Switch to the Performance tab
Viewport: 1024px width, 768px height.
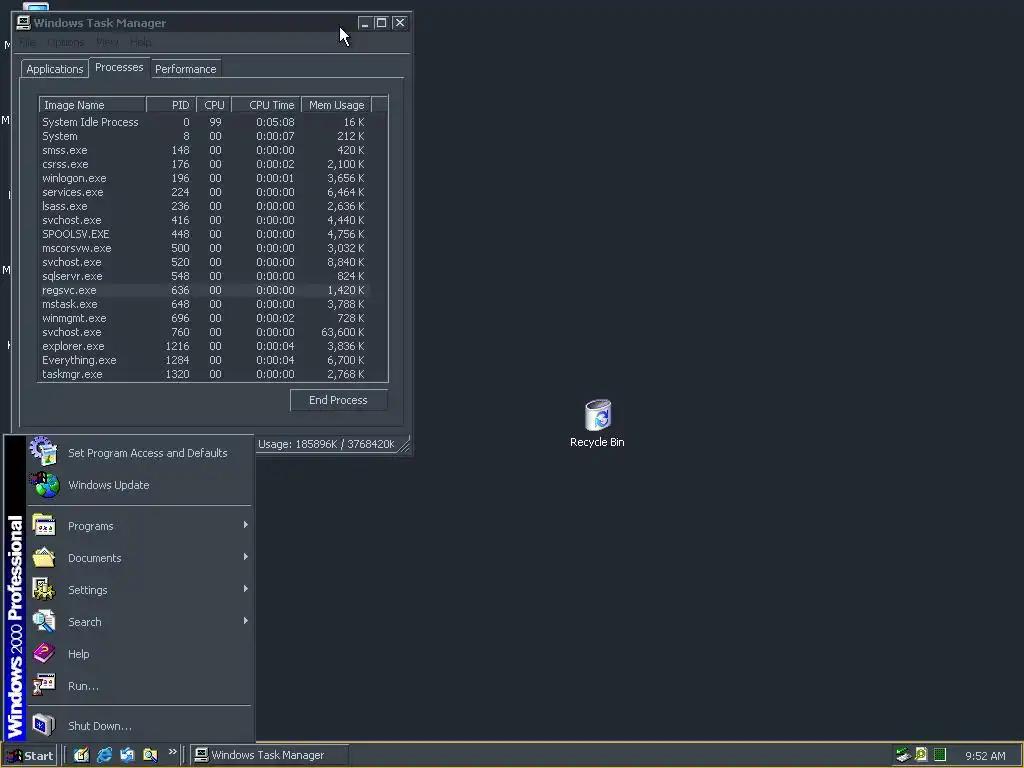pos(185,69)
